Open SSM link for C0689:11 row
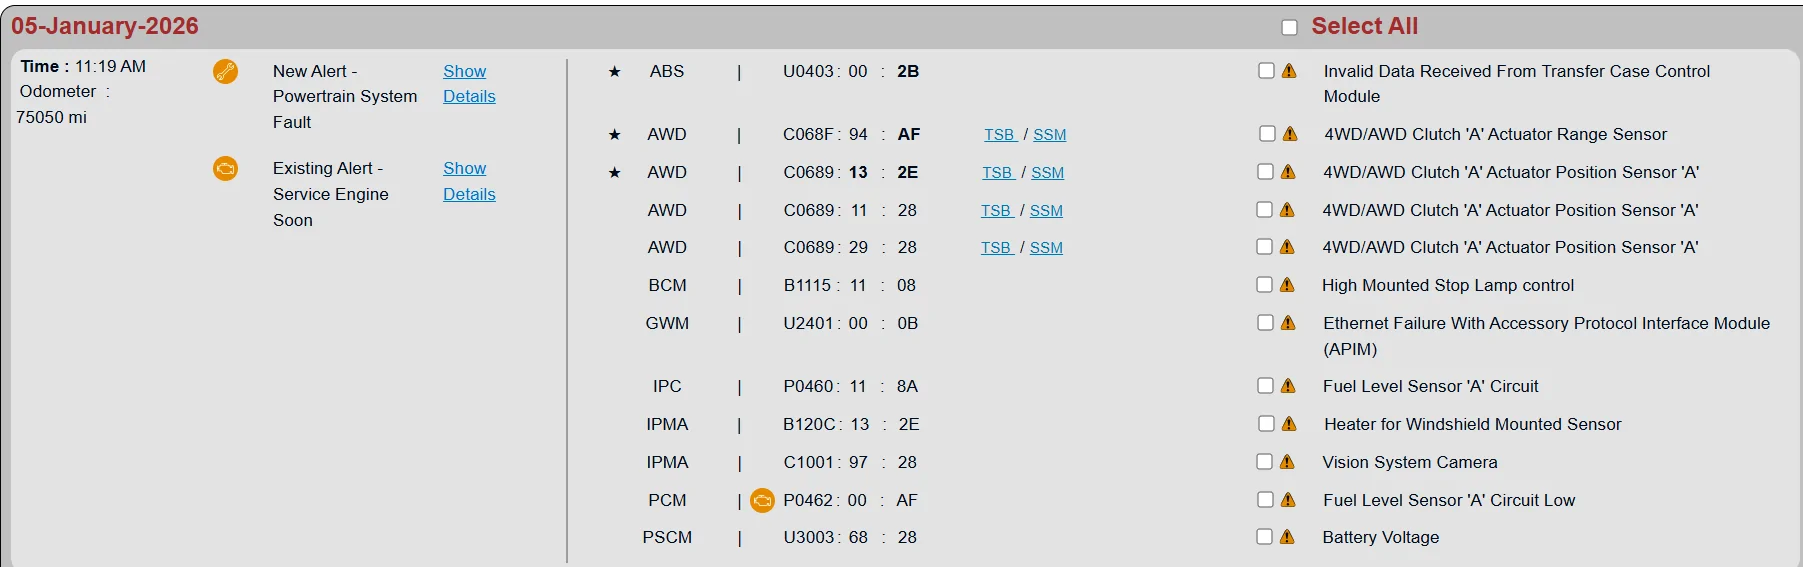 (x=1046, y=211)
